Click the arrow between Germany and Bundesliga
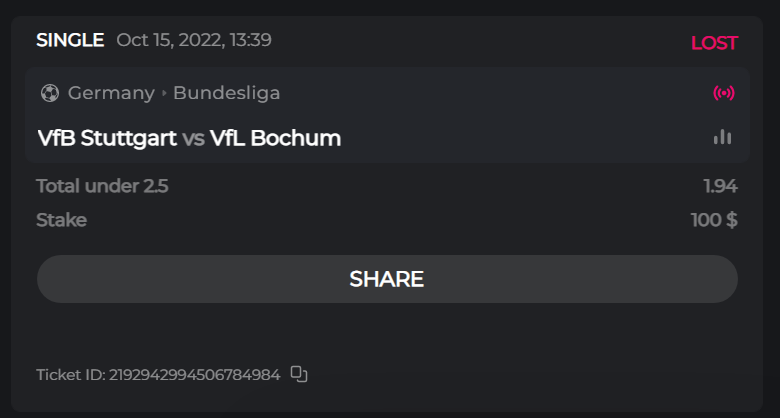The image size is (780, 418). [164, 93]
